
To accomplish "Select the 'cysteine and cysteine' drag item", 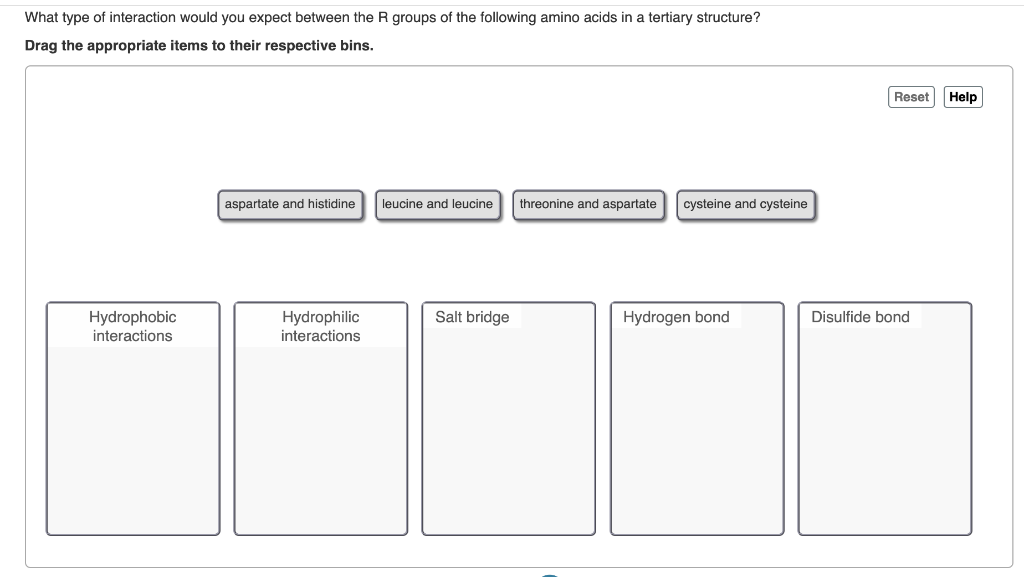I will pos(746,204).
